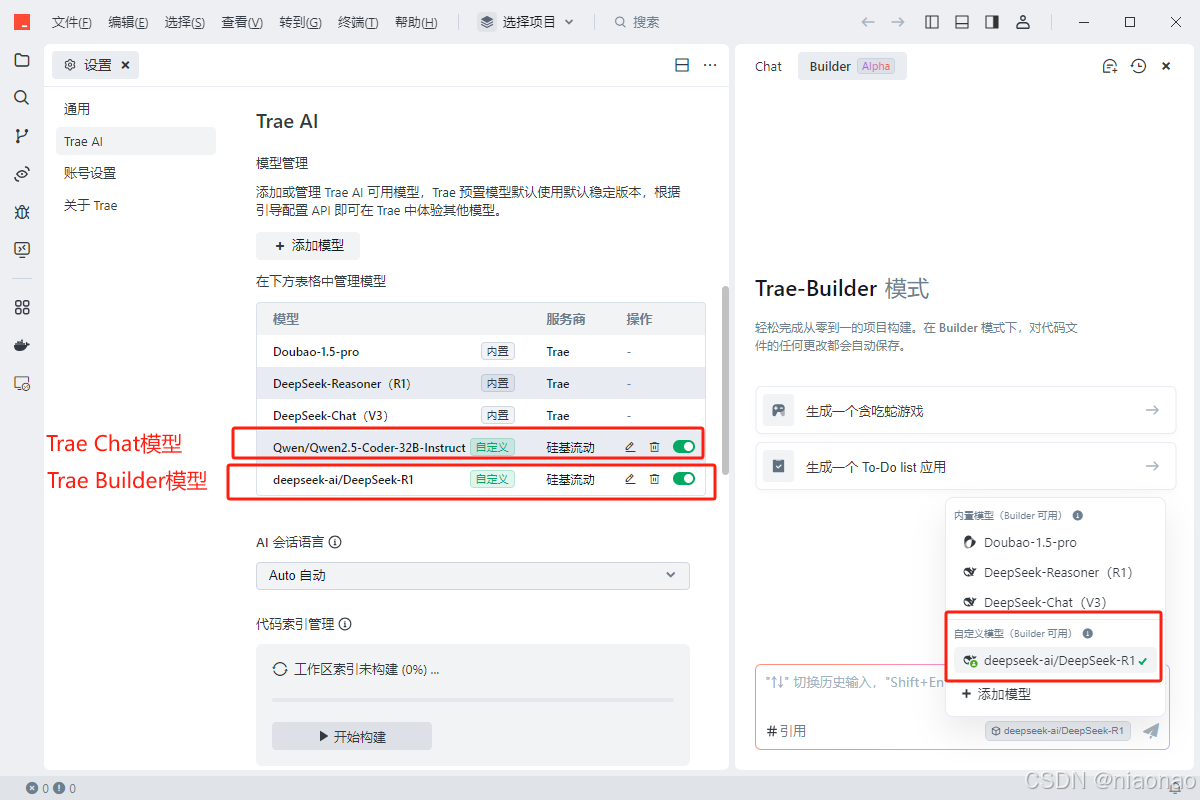Select 关于 Trae settings category

click(x=136, y=205)
